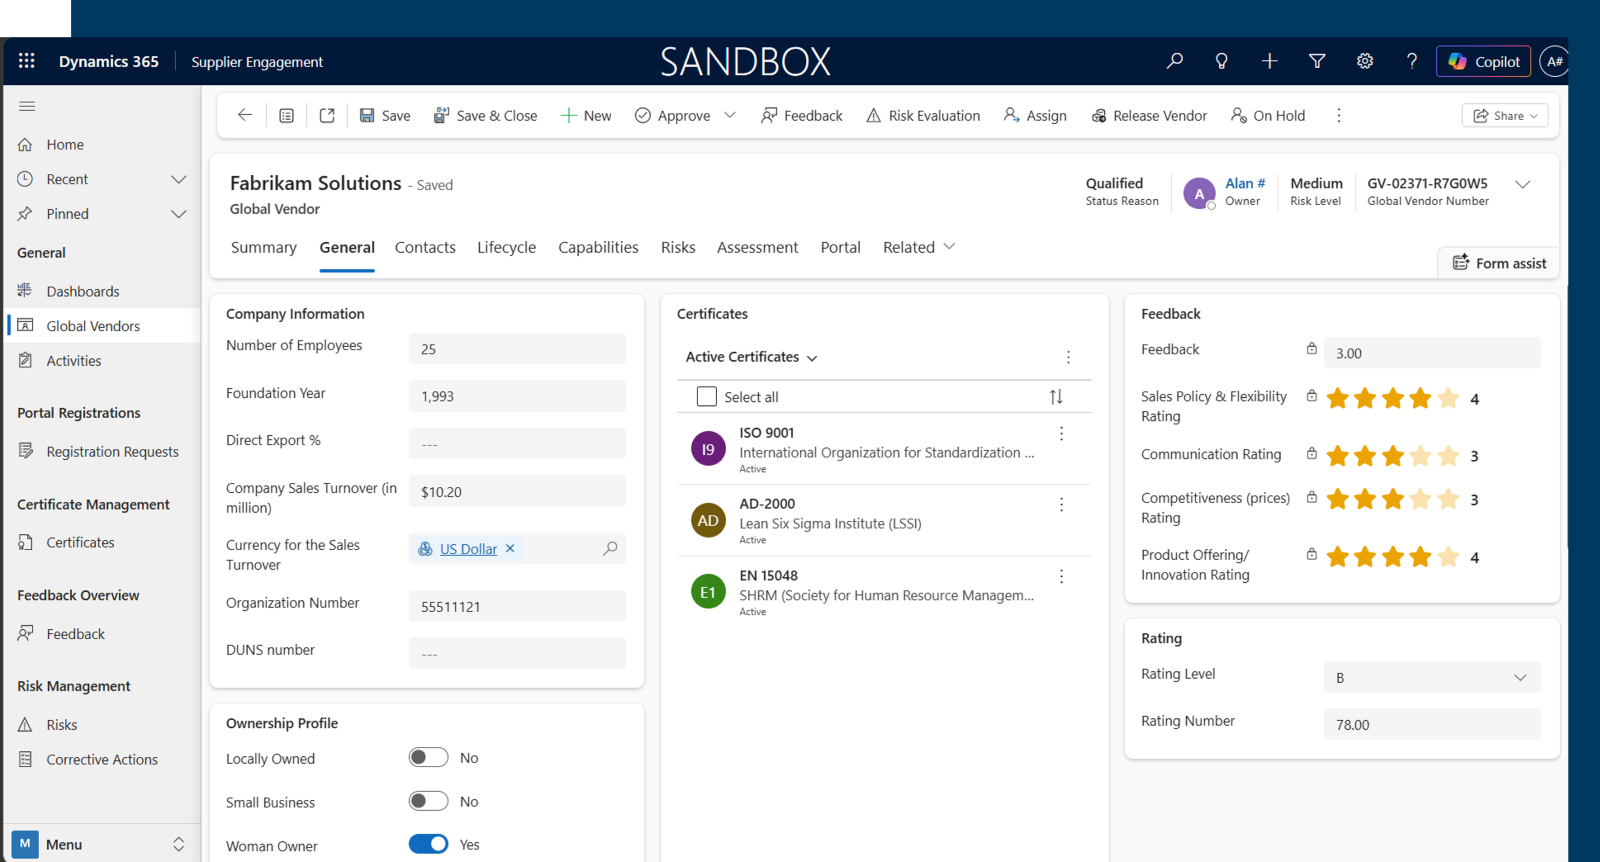Save the record
Image resolution: width=1600 pixels, height=862 pixels.
tap(385, 116)
